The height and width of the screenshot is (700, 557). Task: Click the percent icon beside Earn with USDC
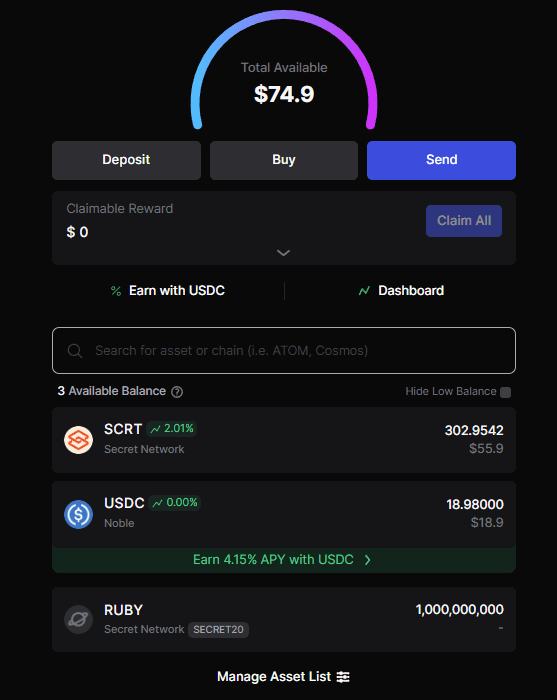click(x=116, y=291)
